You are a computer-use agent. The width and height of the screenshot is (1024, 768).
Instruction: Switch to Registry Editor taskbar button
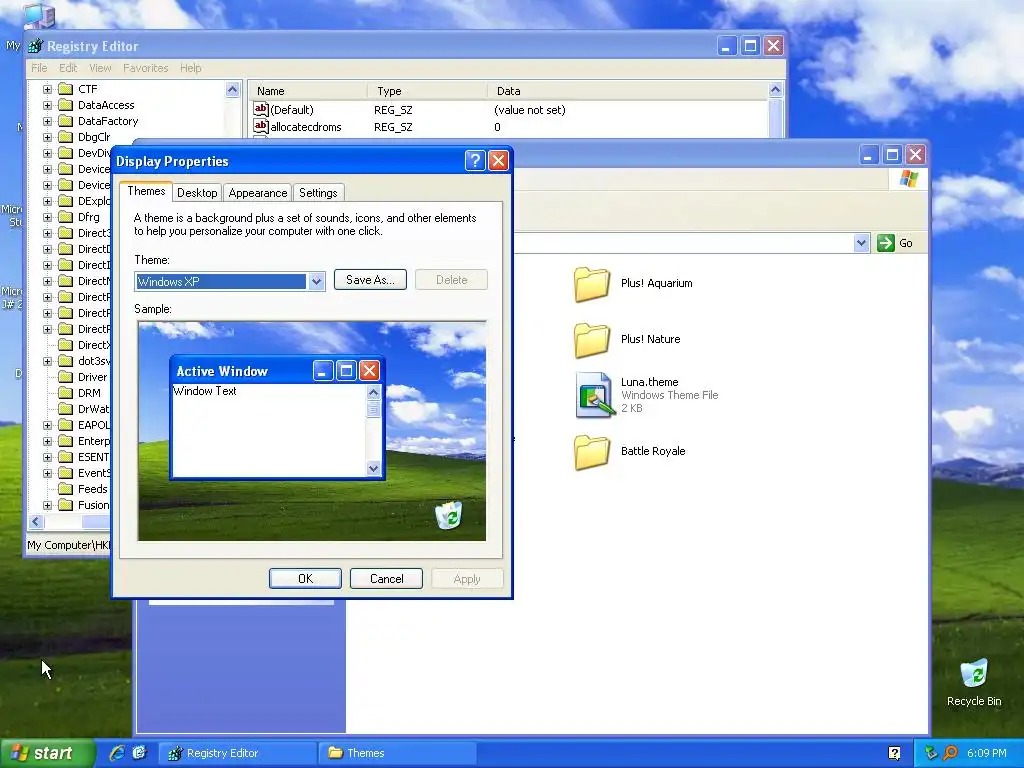click(x=238, y=753)
